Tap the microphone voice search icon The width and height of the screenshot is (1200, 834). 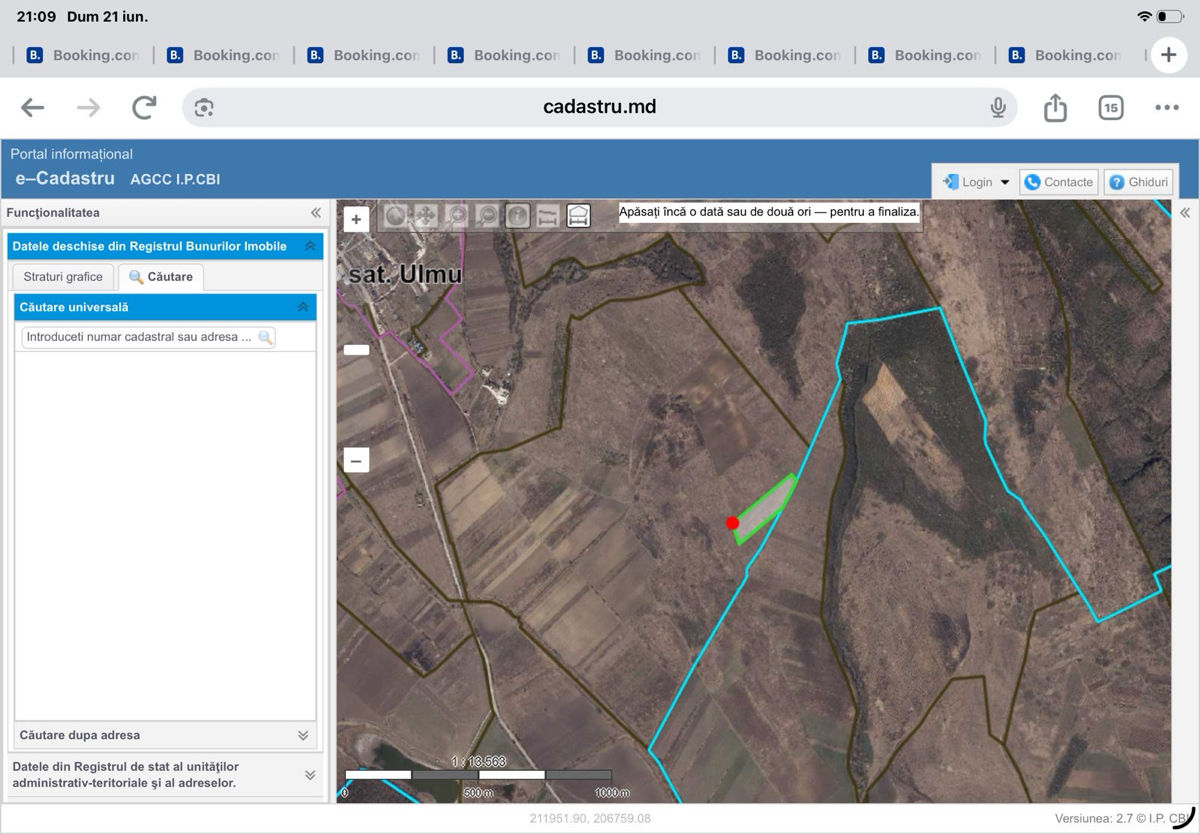pyautogui.click(x=997, y=107)
